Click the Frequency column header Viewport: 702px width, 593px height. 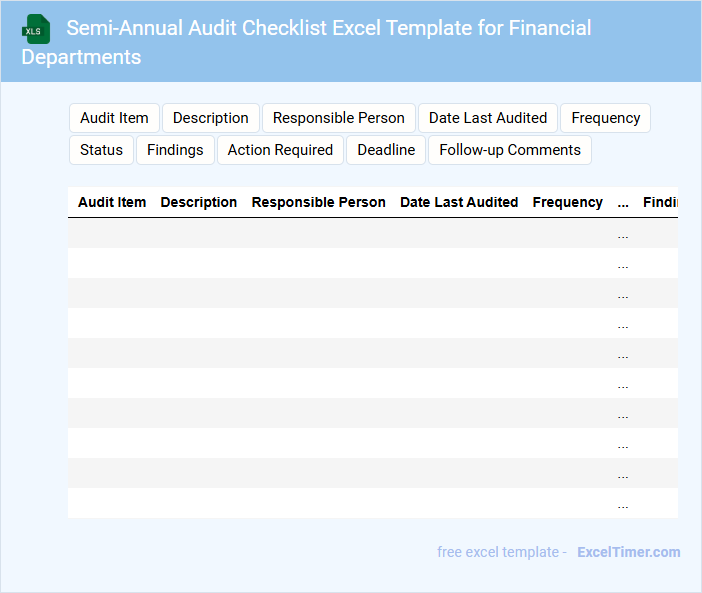click(x=567, y=202)
